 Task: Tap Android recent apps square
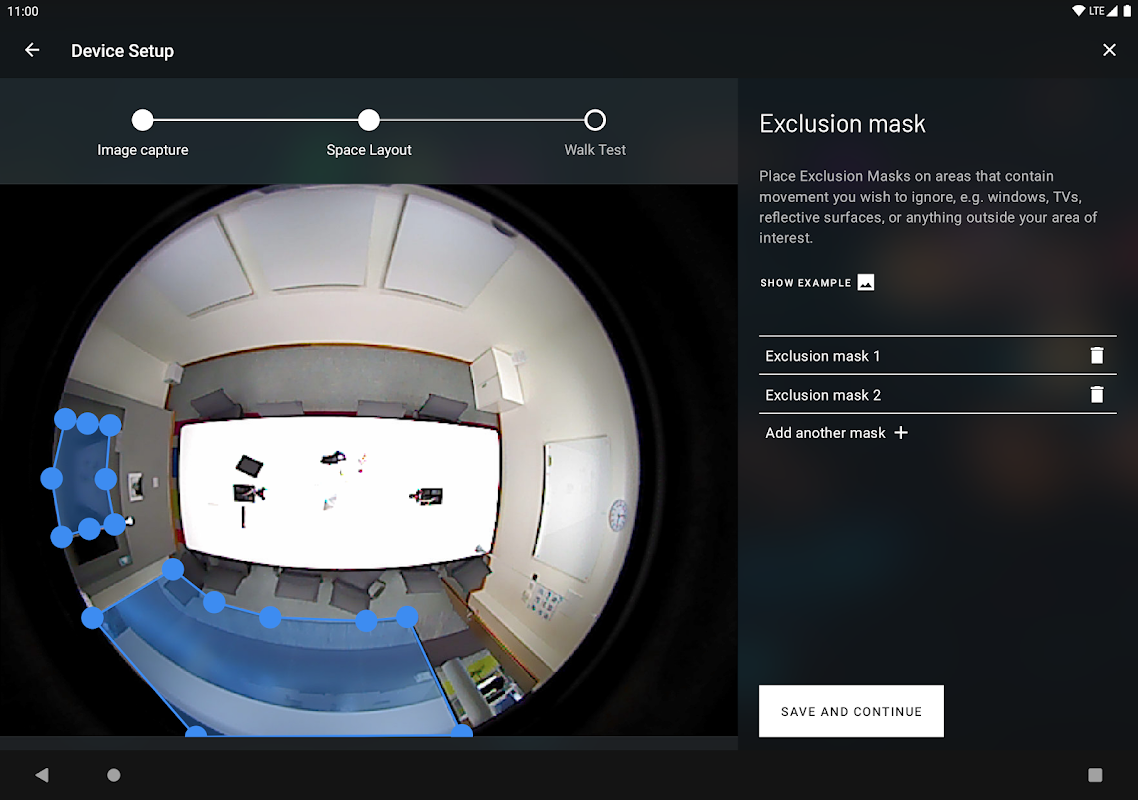(1095, 775)
